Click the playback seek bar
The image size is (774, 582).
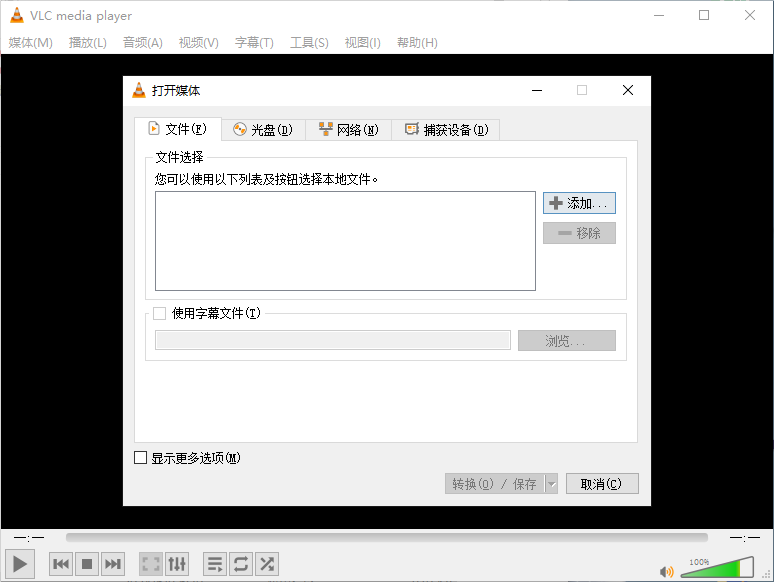coord(387,537)
